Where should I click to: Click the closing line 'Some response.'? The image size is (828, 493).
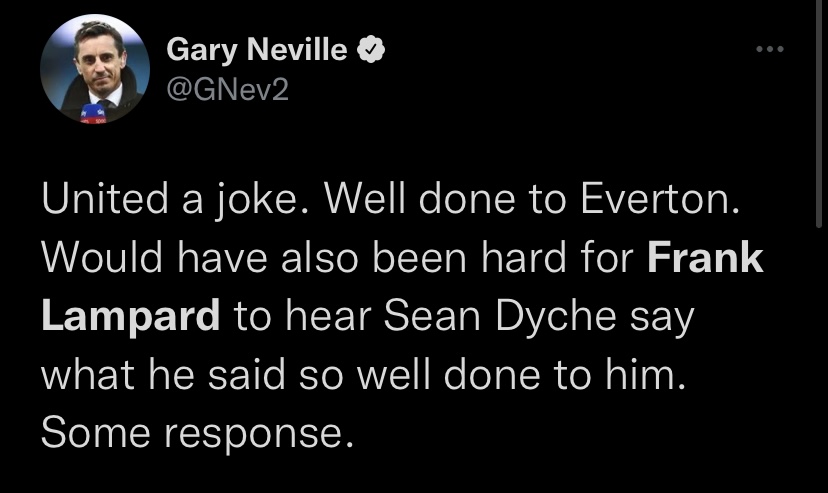[x=198, y=432]
